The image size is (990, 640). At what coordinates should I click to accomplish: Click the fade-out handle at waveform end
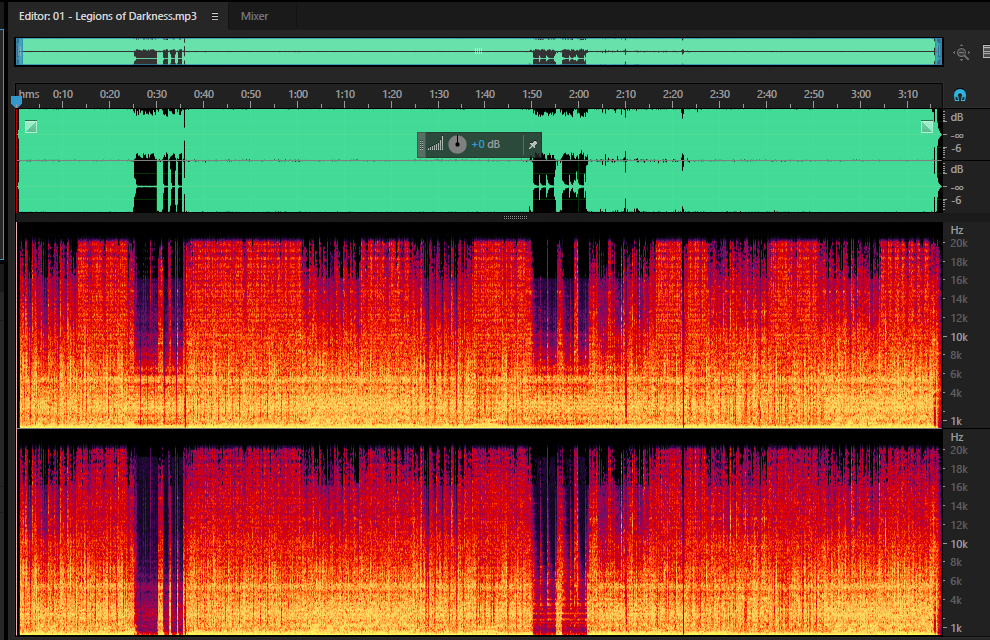[926, 127]
